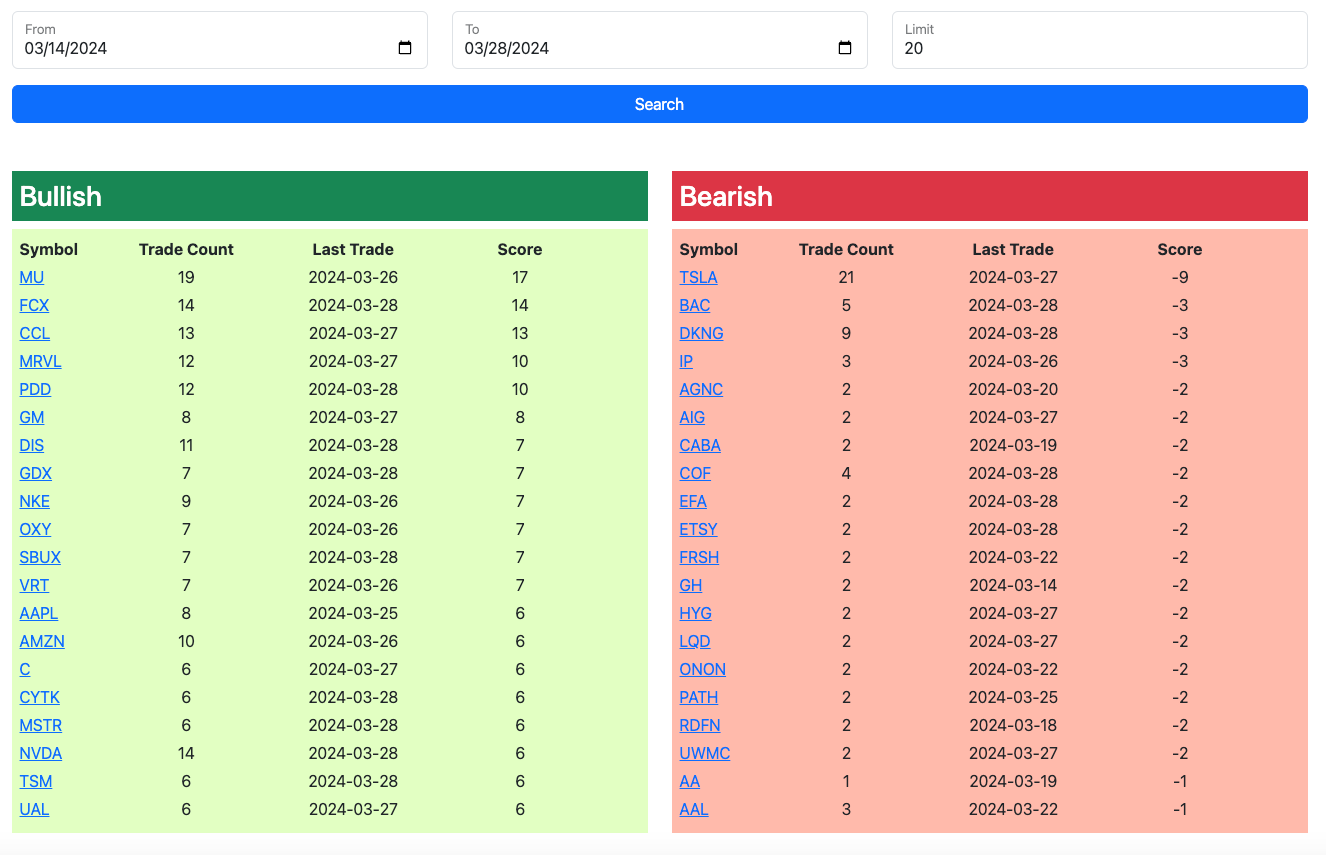Open the CABA symbol link
The image size is (1326, 855).
pos(700,445)
